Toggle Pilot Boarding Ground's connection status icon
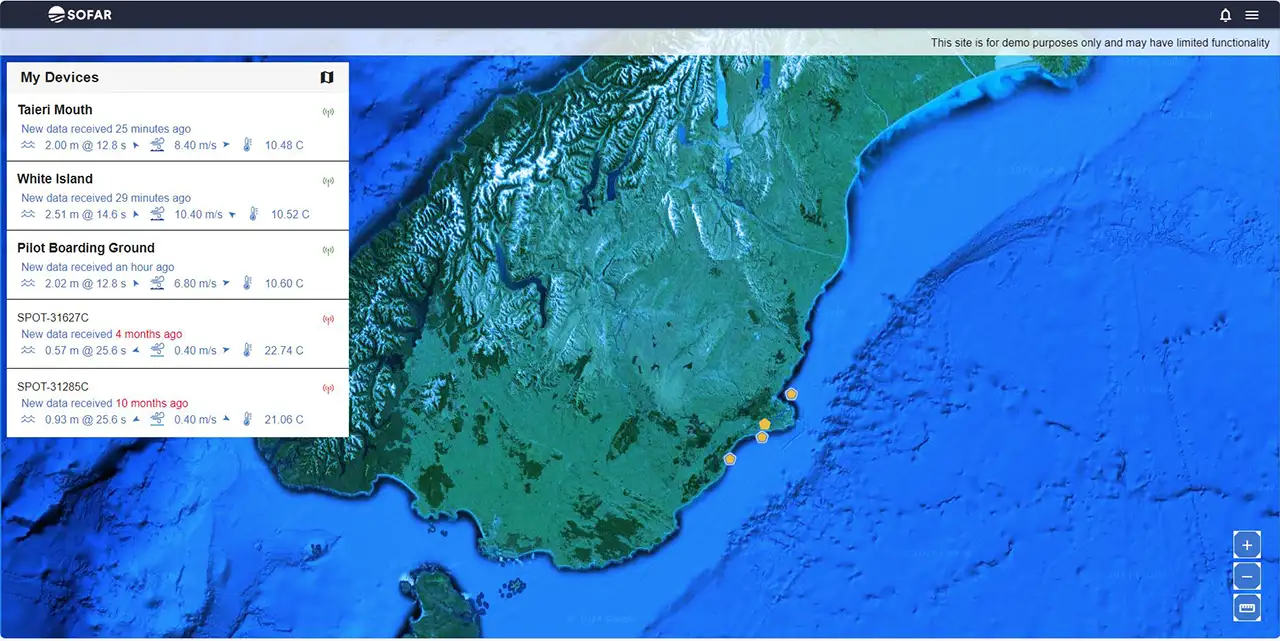This screenshot has width=1280, height=641. (x=328, y=250)
